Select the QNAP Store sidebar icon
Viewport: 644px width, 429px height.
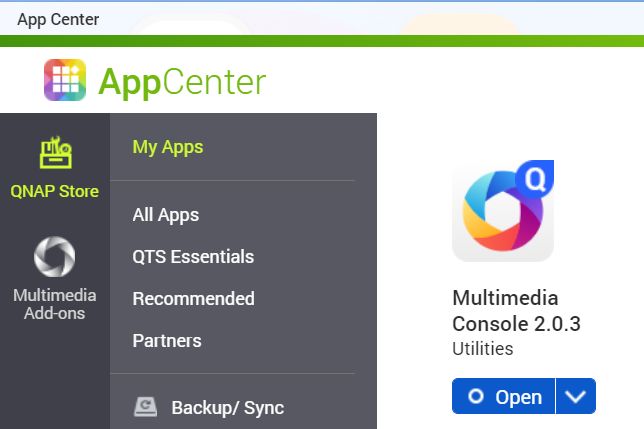point(55,153)
